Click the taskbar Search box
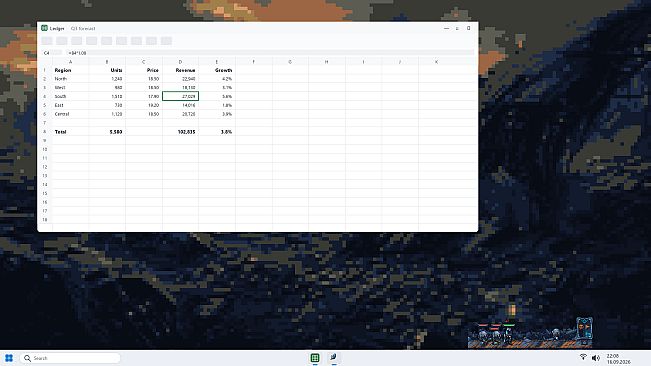The image size is (651, 366). click(70, 358)
